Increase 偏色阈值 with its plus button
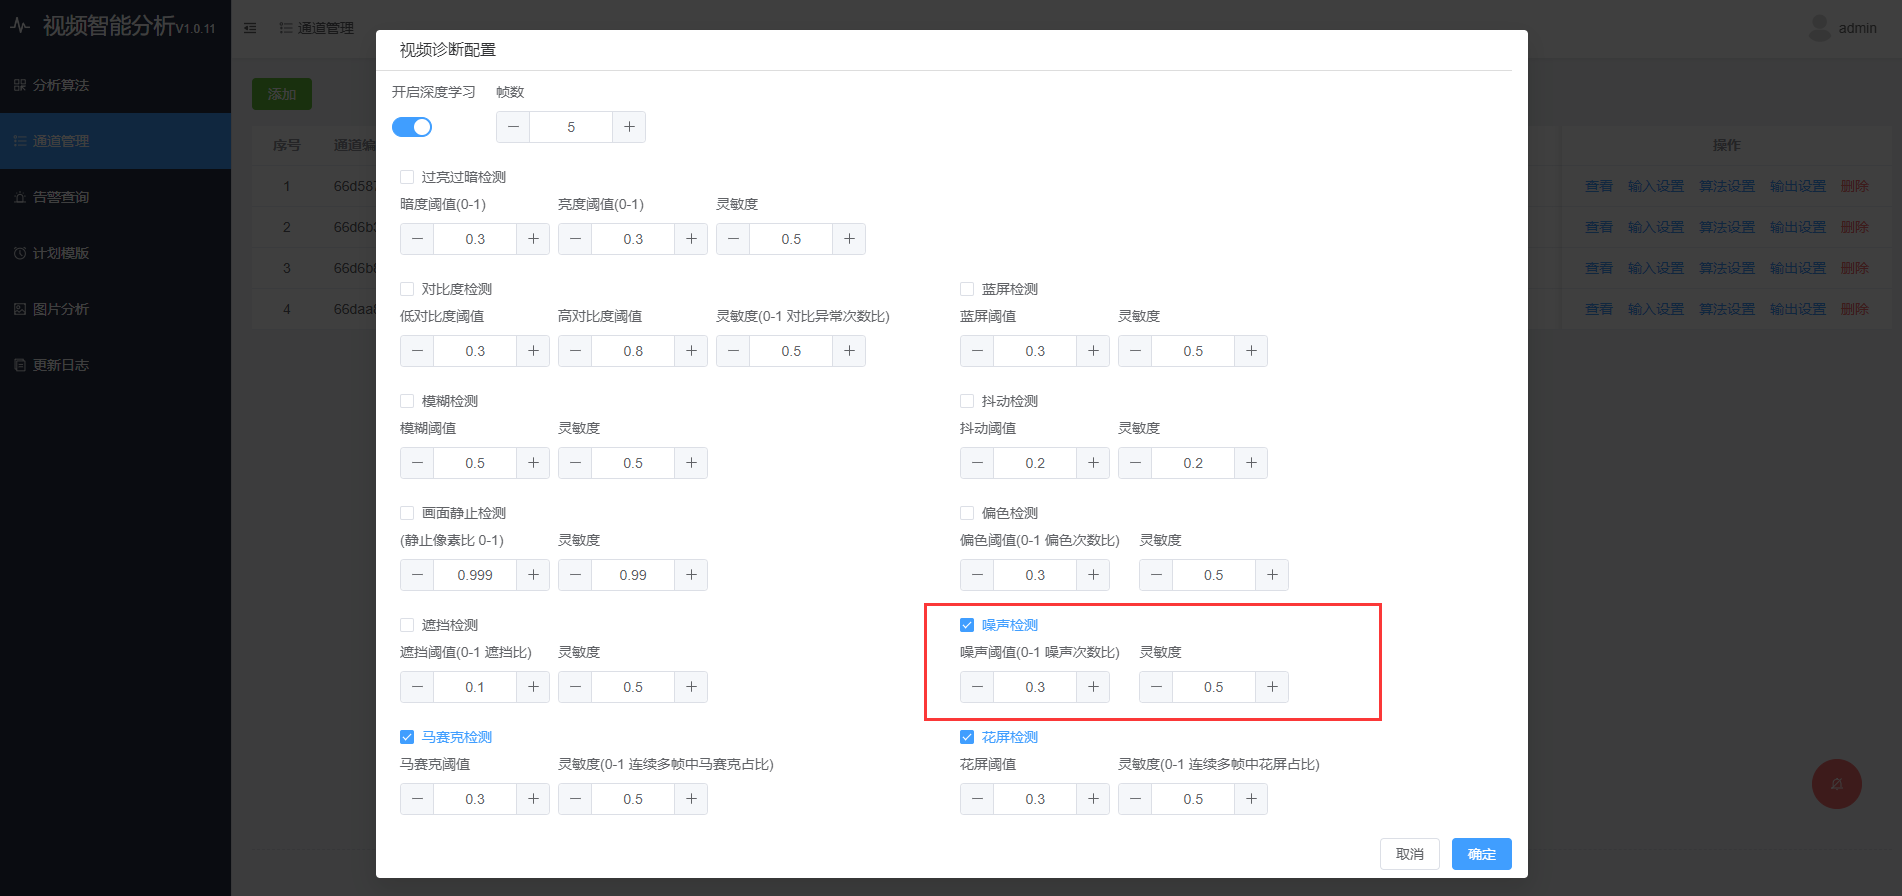Viewport: 1902px width, 896px height. [x=1093, y=575]
